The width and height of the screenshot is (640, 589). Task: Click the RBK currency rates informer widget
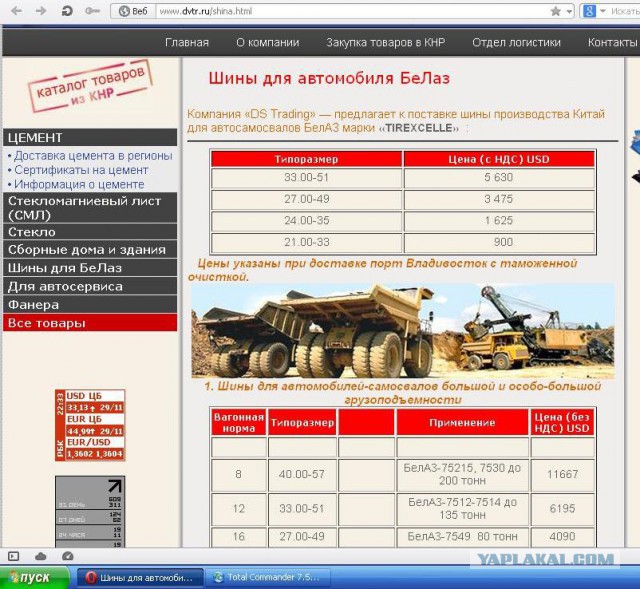(90, 425)
